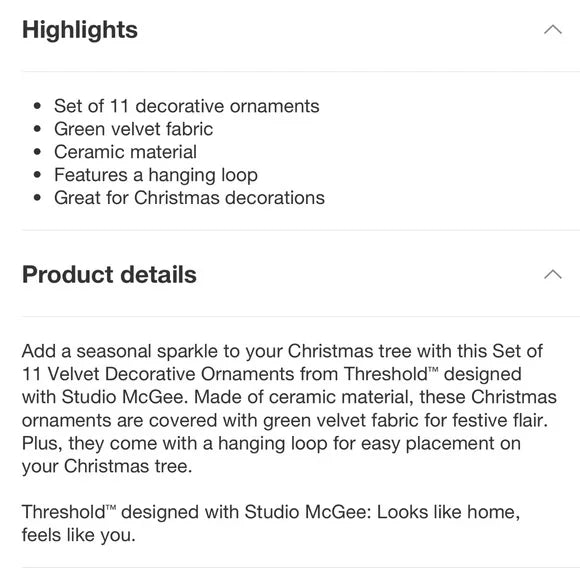Click the 'your Christmas tree.' closing line
The image size is (580, 580).
(107, 466)
